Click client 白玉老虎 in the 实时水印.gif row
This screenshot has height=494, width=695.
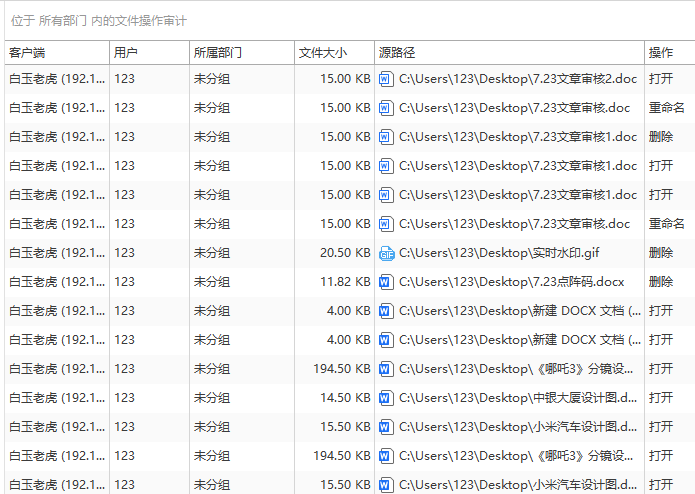coord(57,253)
